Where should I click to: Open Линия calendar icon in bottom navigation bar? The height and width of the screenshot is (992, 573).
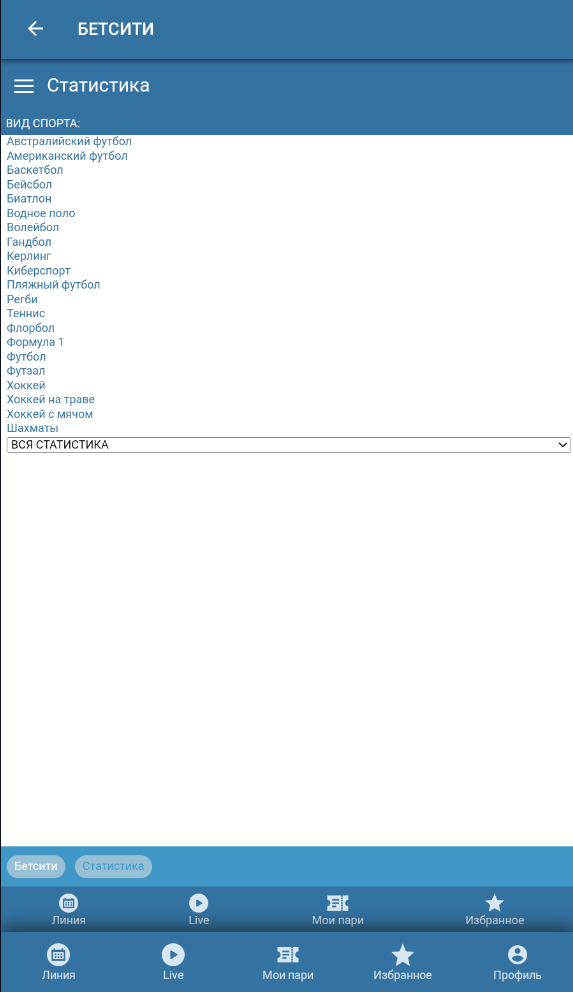click(58, 955)
